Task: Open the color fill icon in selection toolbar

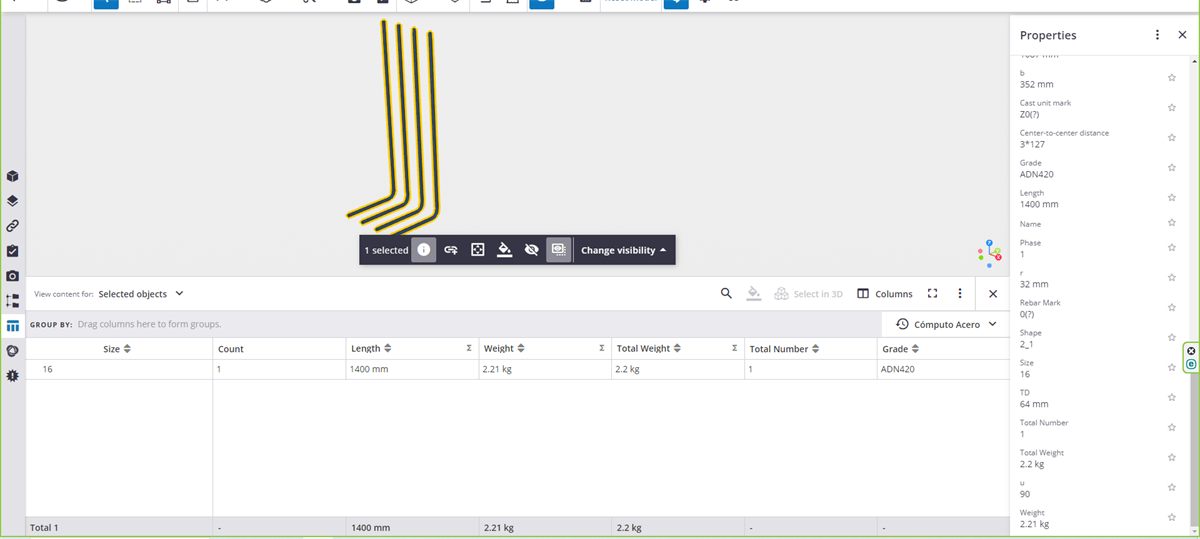Action: click(x=505, y=250)
